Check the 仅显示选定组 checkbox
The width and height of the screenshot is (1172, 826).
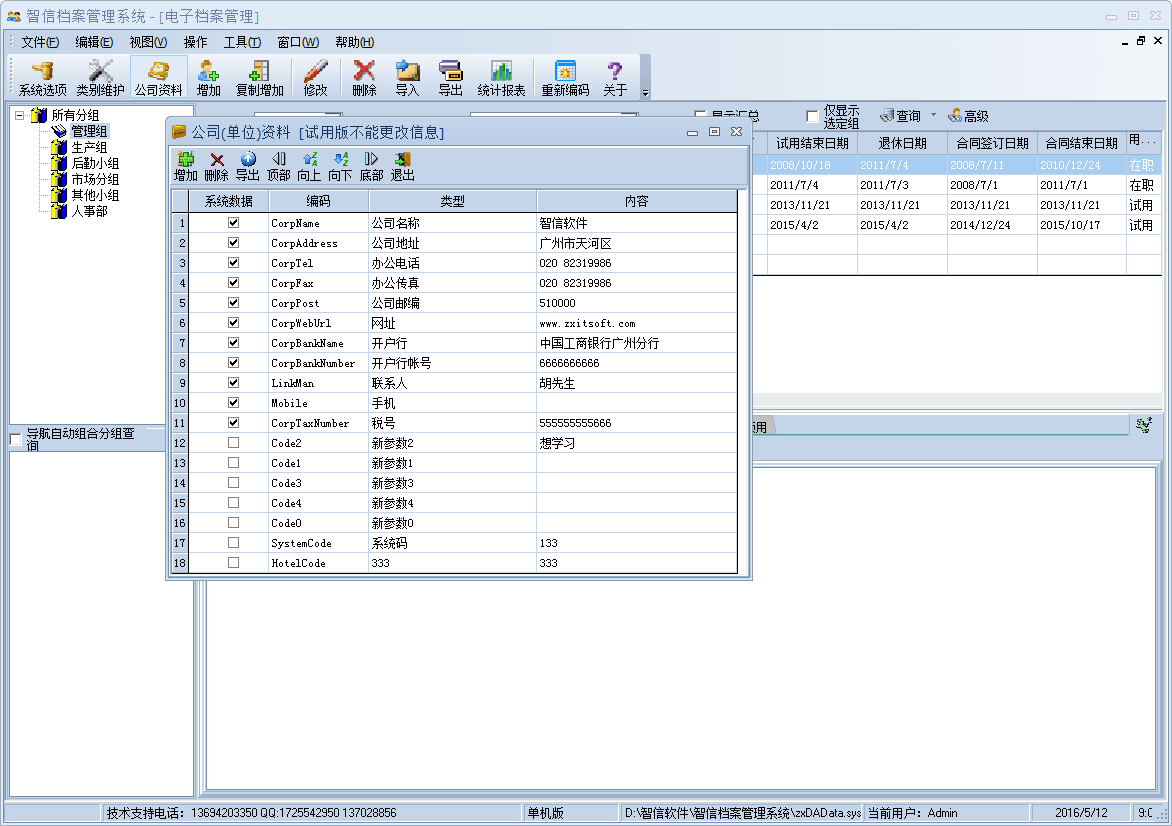point(812,117)
